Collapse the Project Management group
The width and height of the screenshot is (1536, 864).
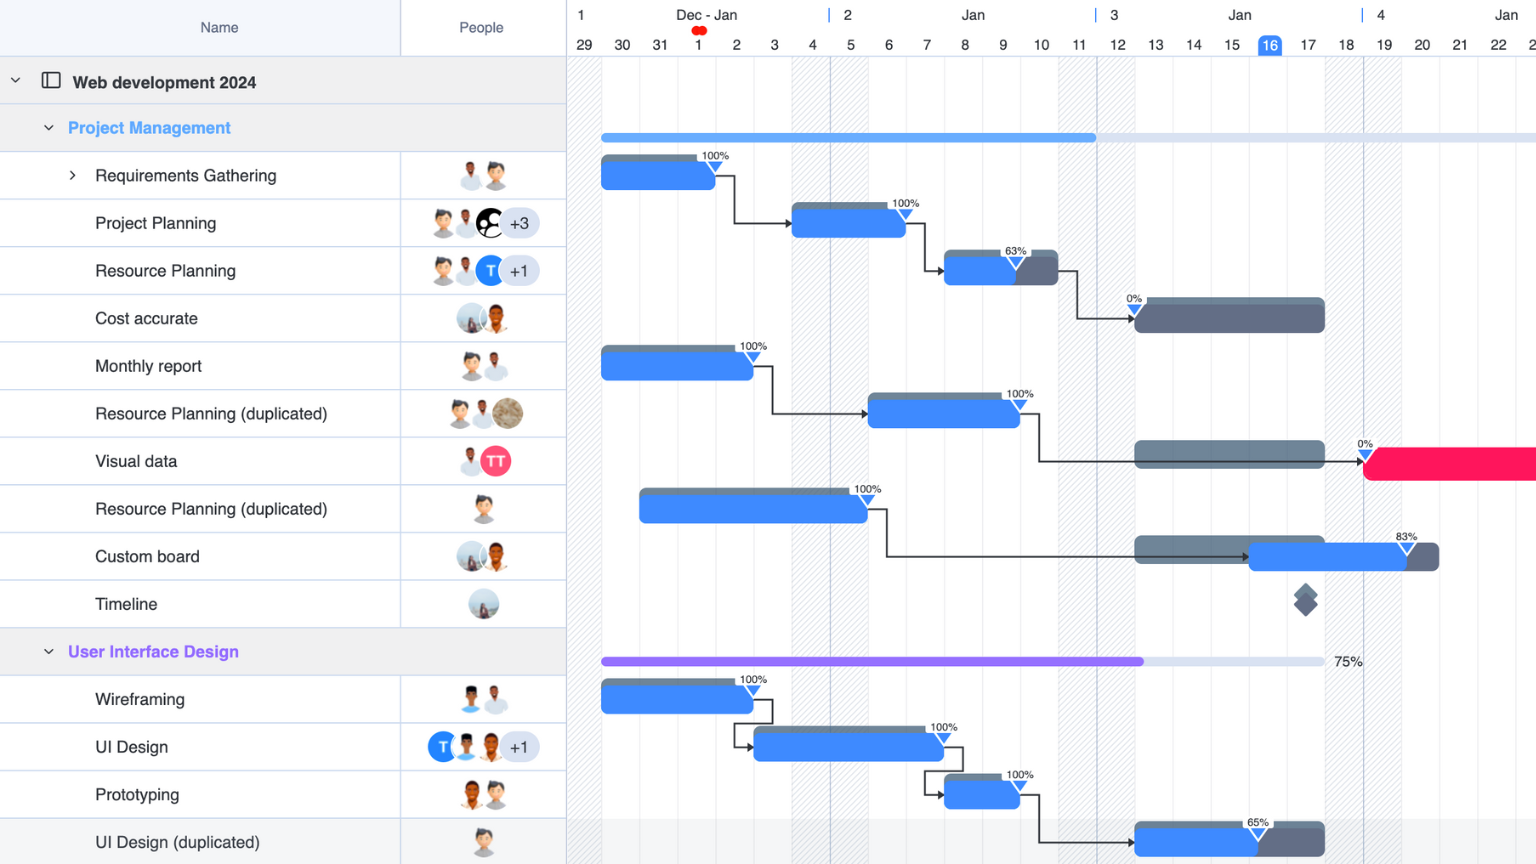(49, 128)
